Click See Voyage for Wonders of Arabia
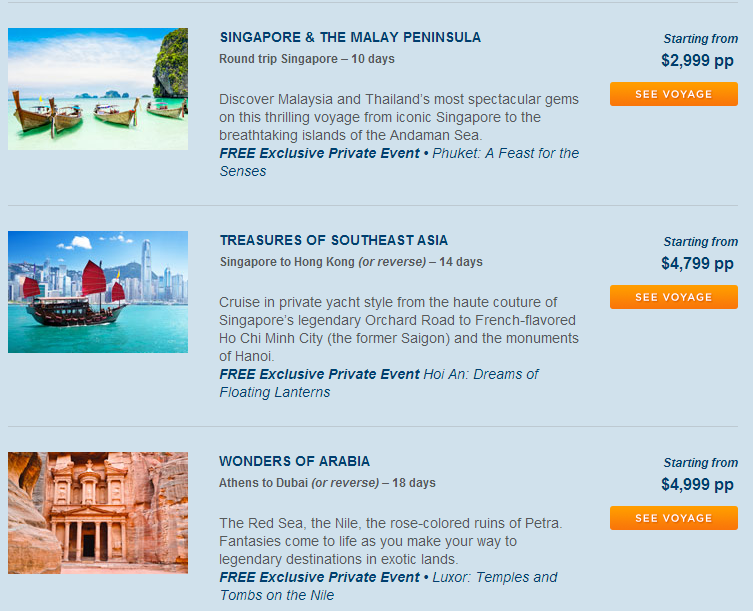This screenshot has height=611, width=753. (674, 518)
